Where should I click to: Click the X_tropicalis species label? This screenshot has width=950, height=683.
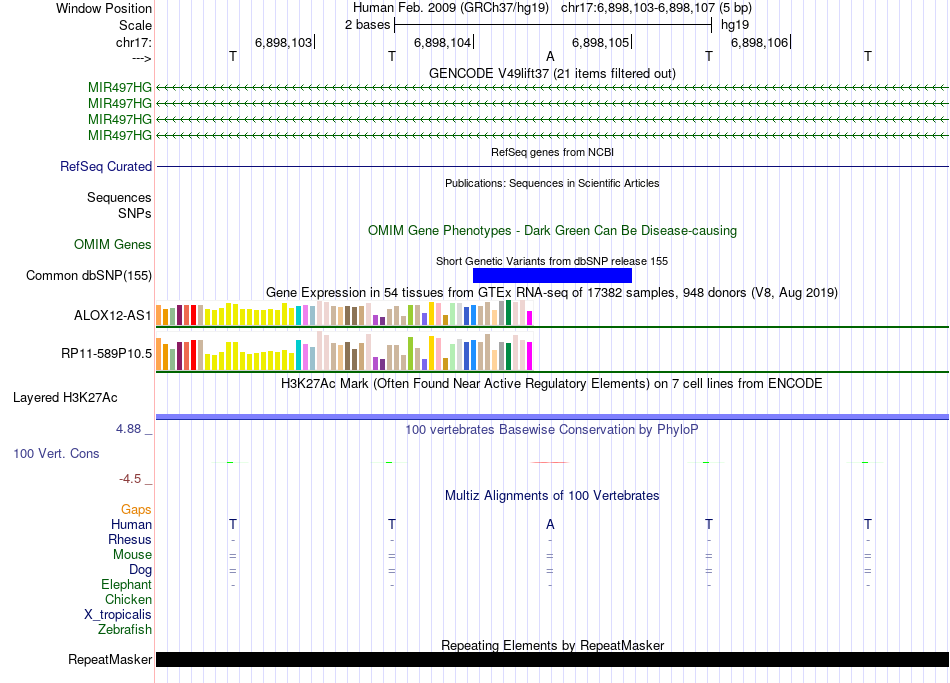coord(118,615)
